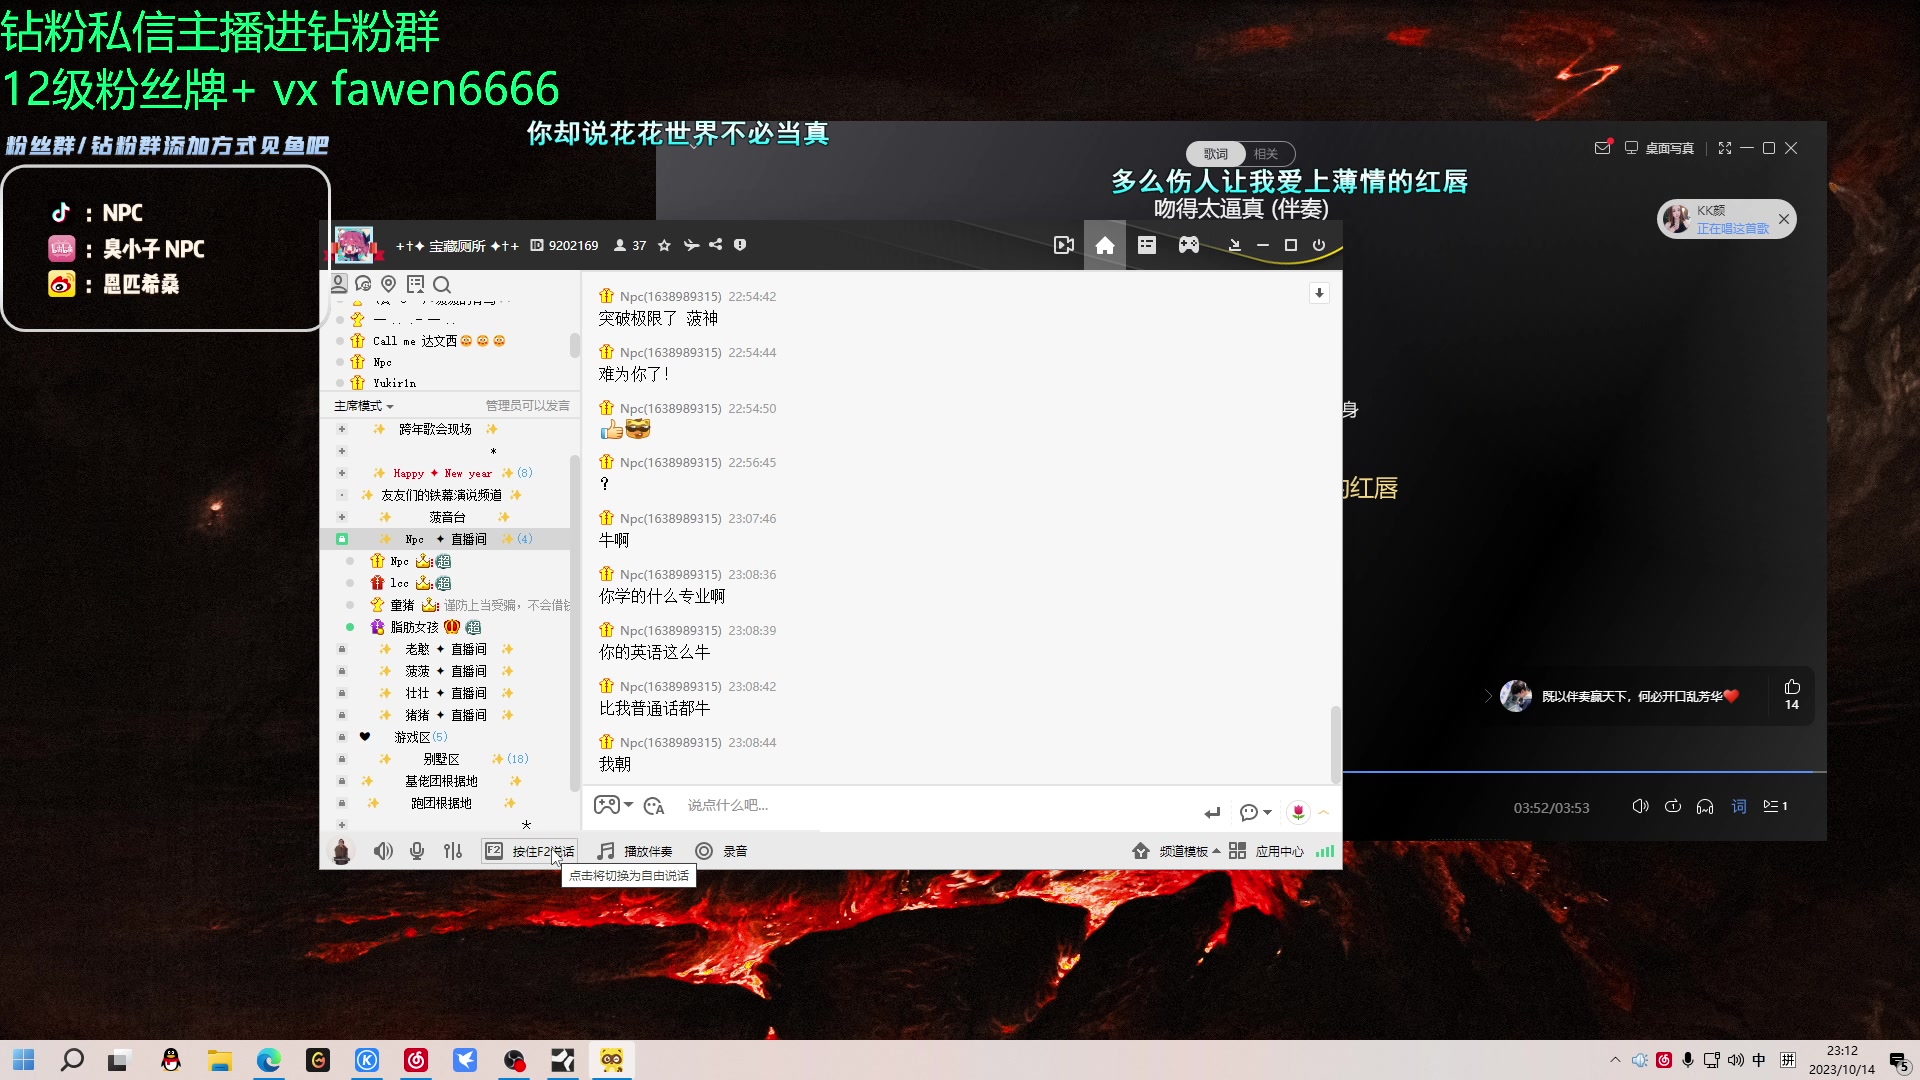This screenshot has width=1920, height=1080.
Task: Click the home icon in the channel toolbar
Action: pos(1105,245)
